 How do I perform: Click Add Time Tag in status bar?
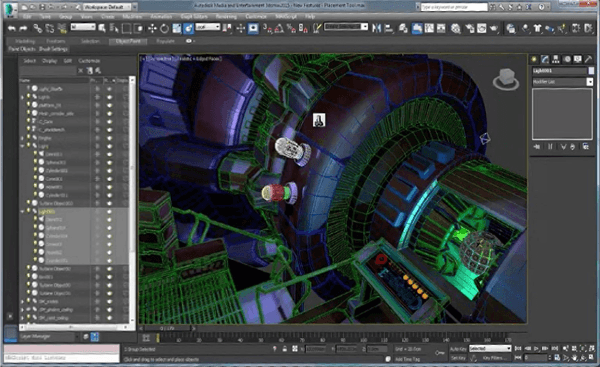tap(407, 359)
